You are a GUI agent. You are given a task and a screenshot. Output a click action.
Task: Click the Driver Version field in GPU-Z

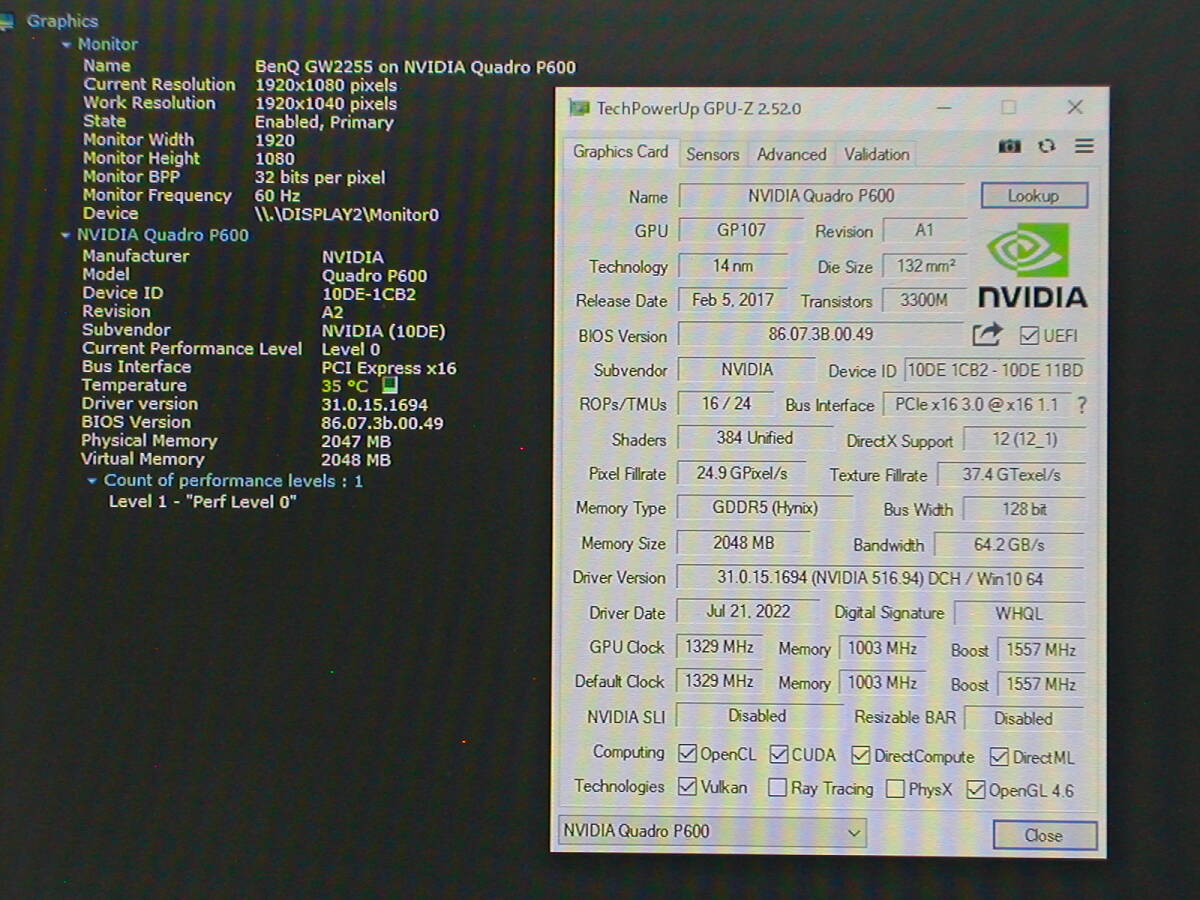point(879,578)
